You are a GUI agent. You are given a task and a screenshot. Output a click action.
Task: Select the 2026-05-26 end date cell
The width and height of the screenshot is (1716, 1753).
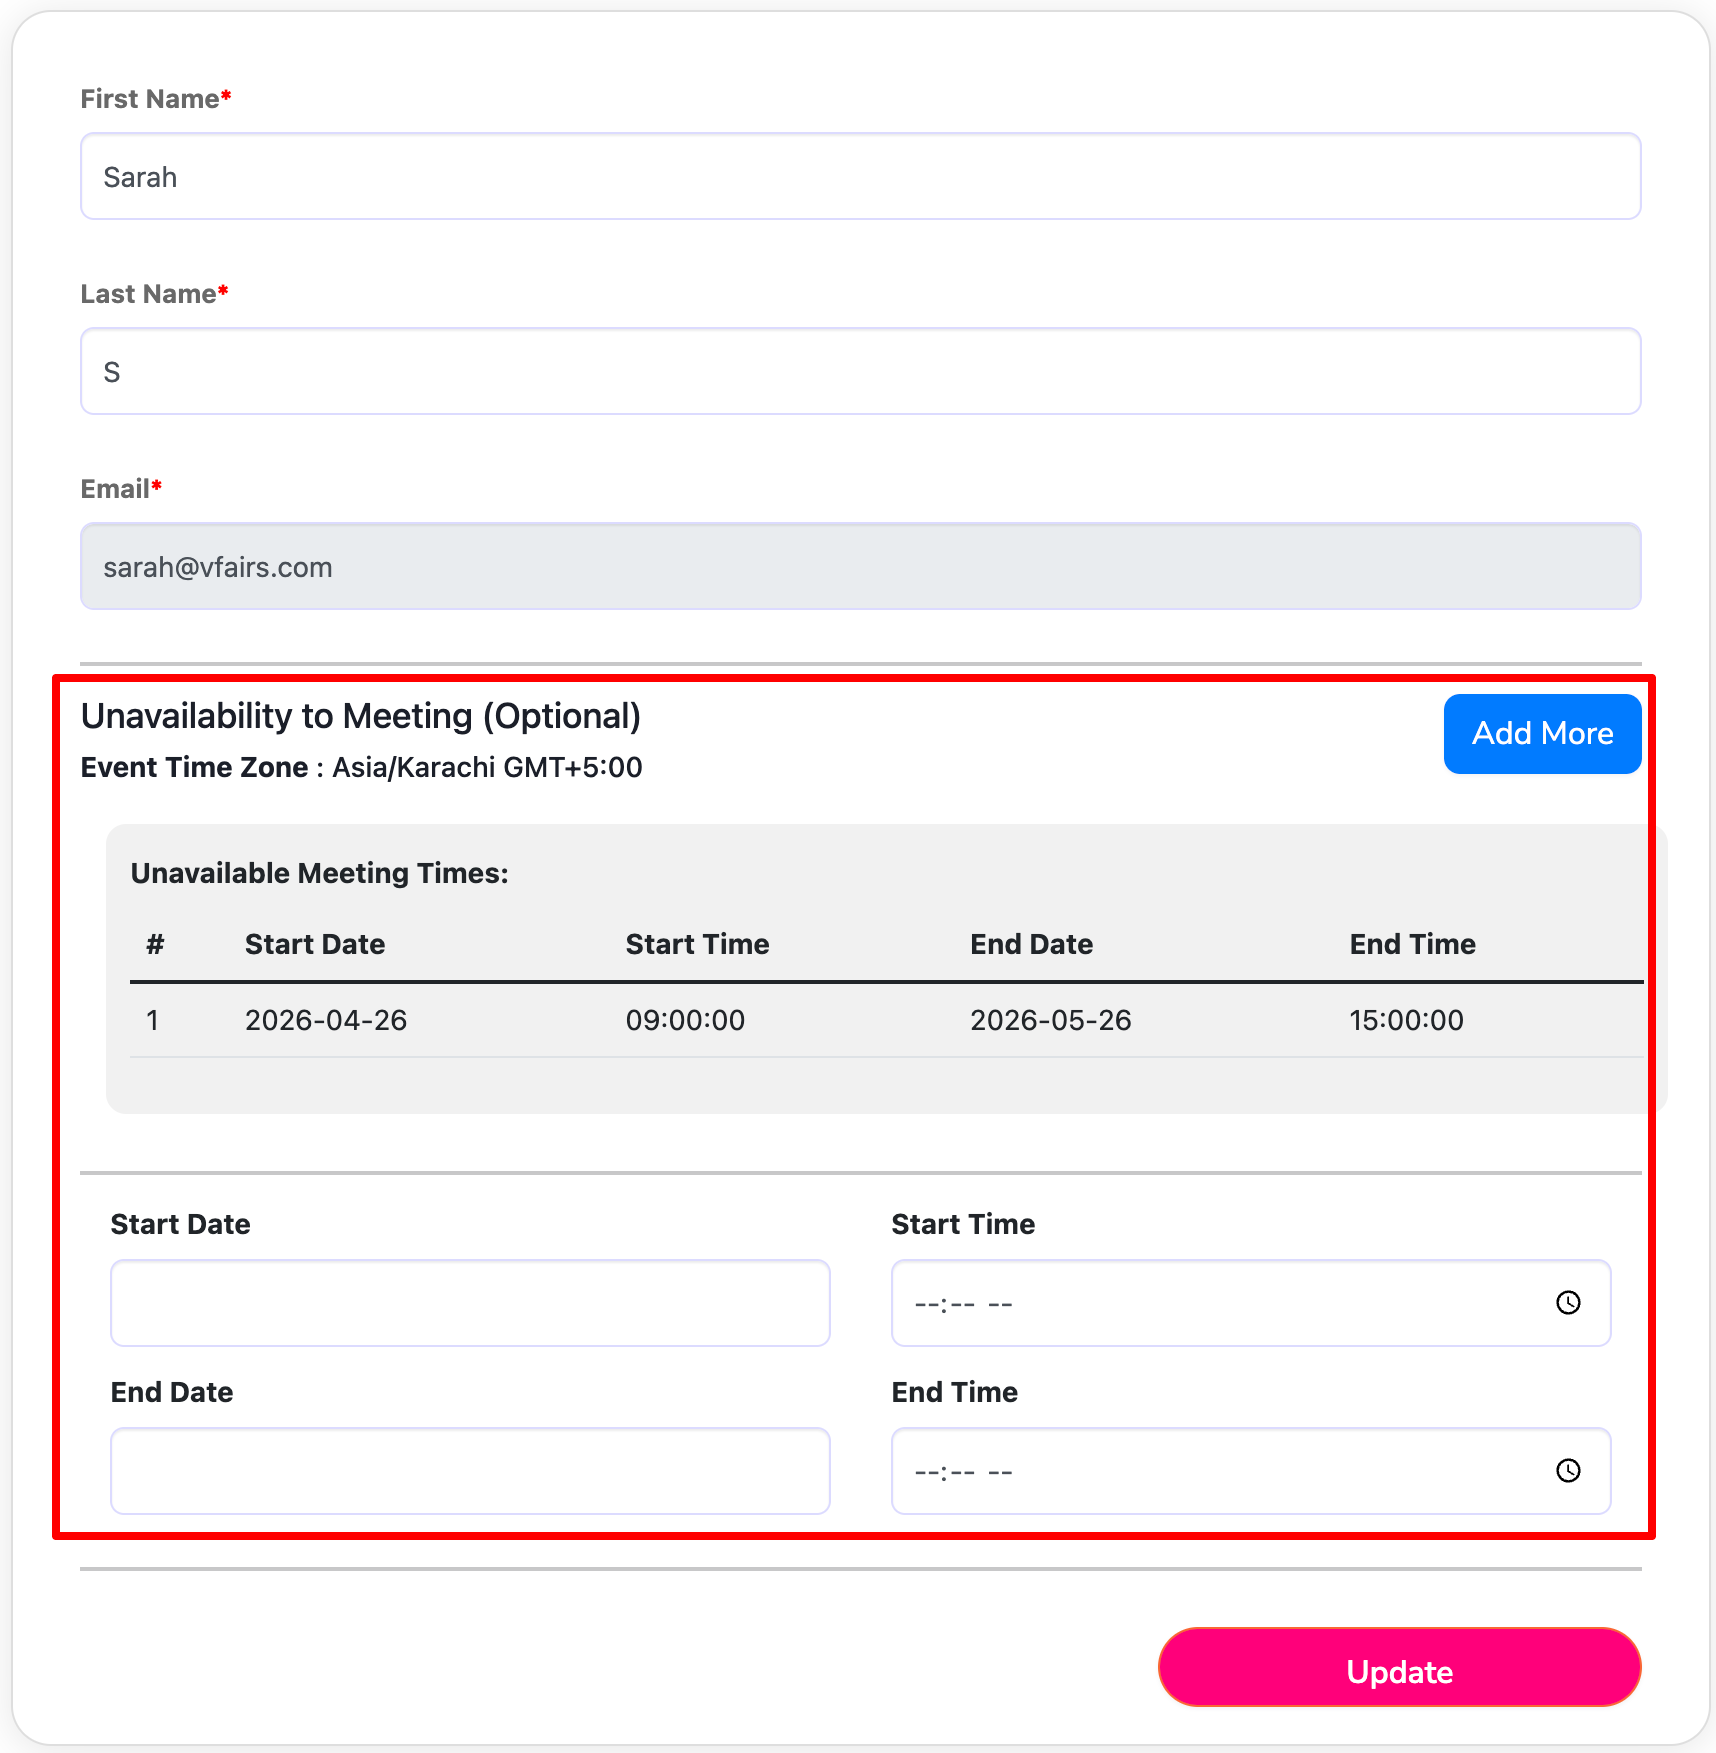[1050, 1020]
